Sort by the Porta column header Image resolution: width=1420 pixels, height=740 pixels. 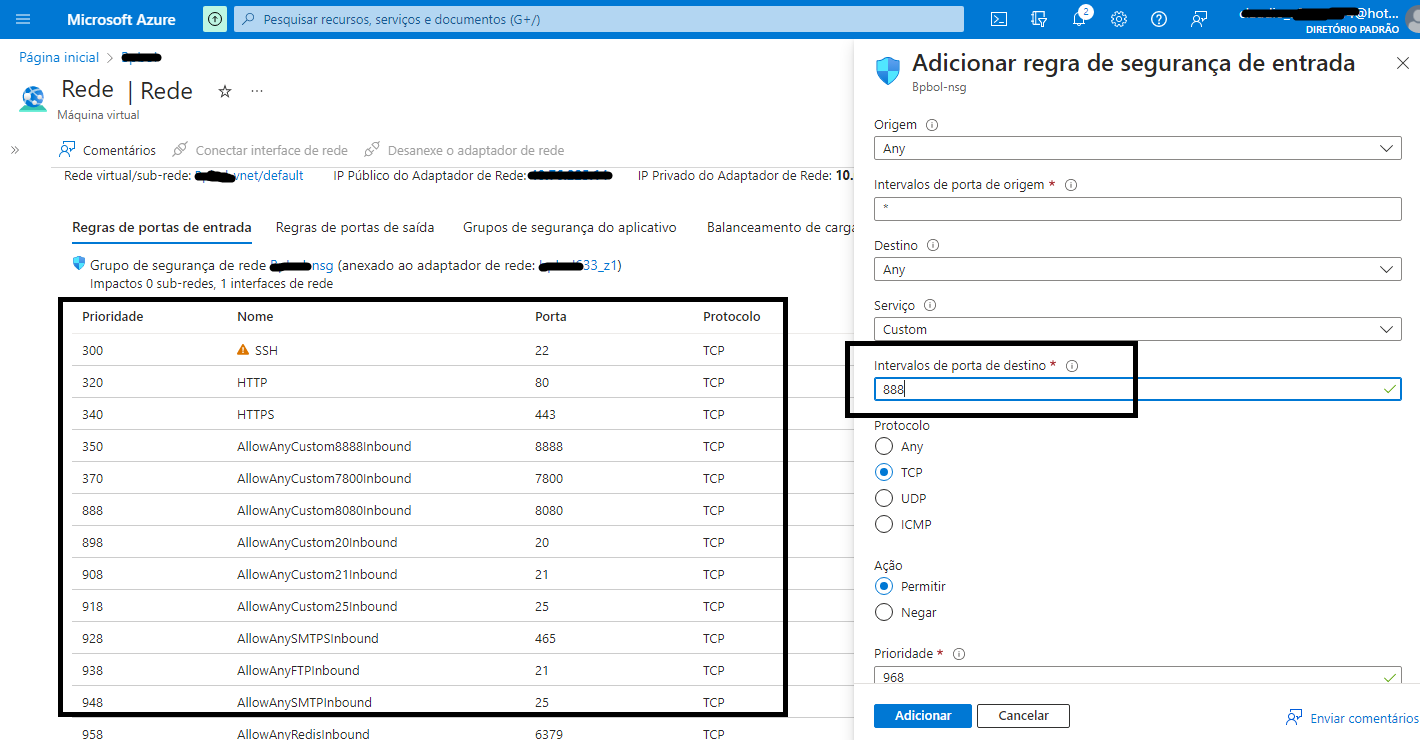551,316
